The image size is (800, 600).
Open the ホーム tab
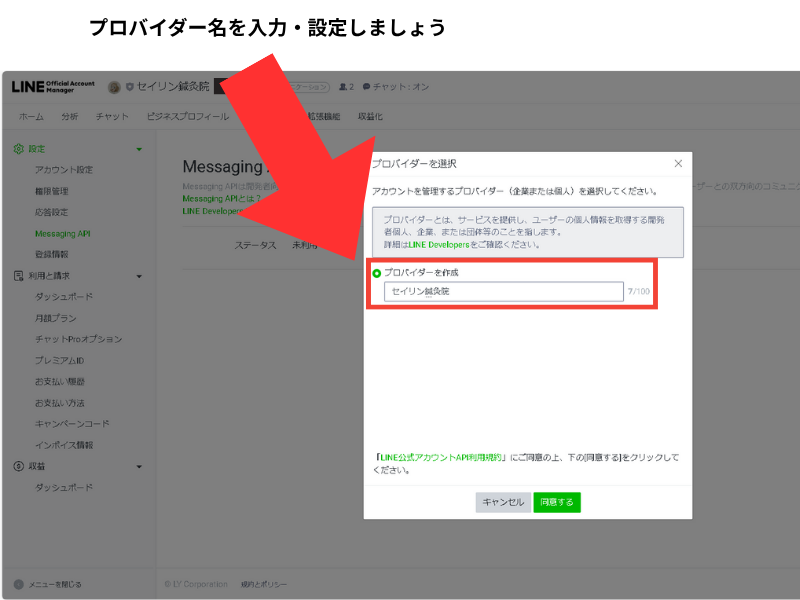31,117
